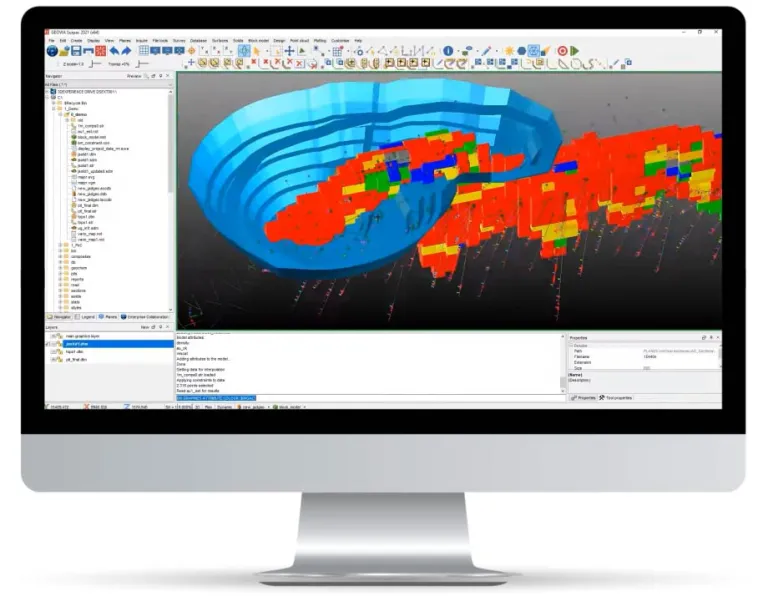This screenshot has height=601, width=768.
Task: Toggle visibility of pit_final.dtm layer
Action: [53, 360]
